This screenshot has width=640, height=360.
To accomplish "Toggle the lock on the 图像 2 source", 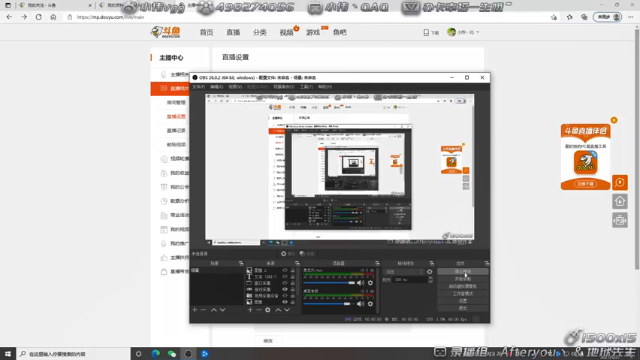I will pos(292,270).
